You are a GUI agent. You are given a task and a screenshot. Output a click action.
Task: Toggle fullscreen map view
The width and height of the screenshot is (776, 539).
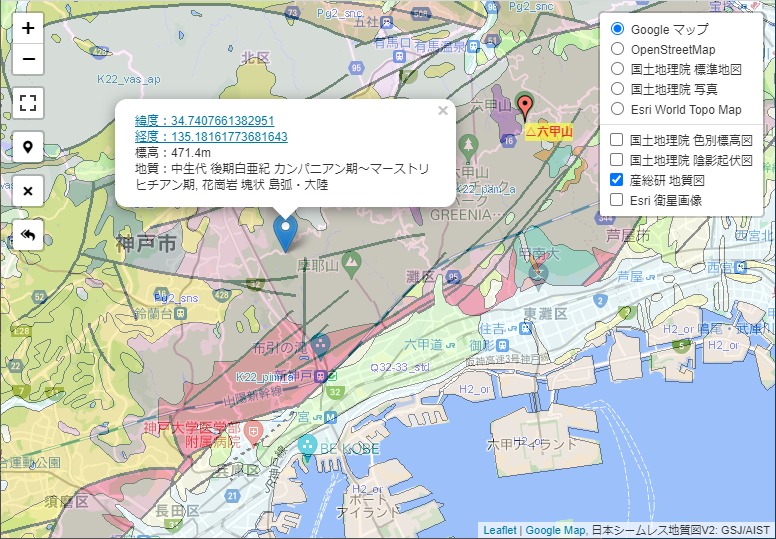28,103
